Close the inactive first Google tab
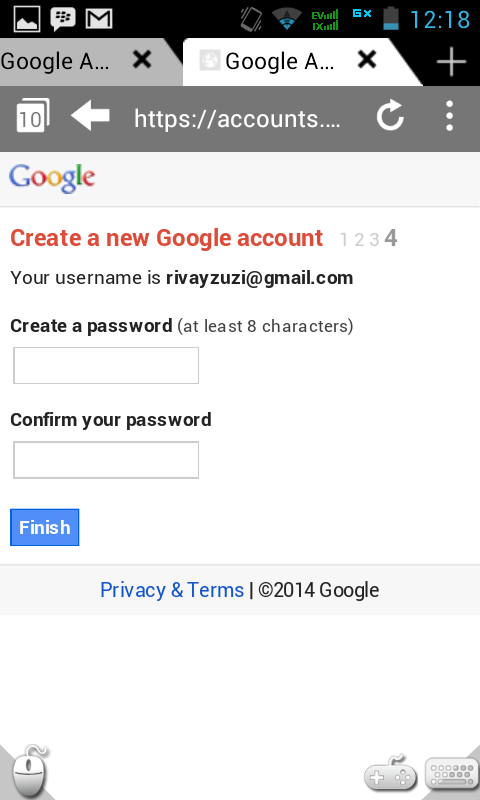The image size is (480, 800). point(142,60)
